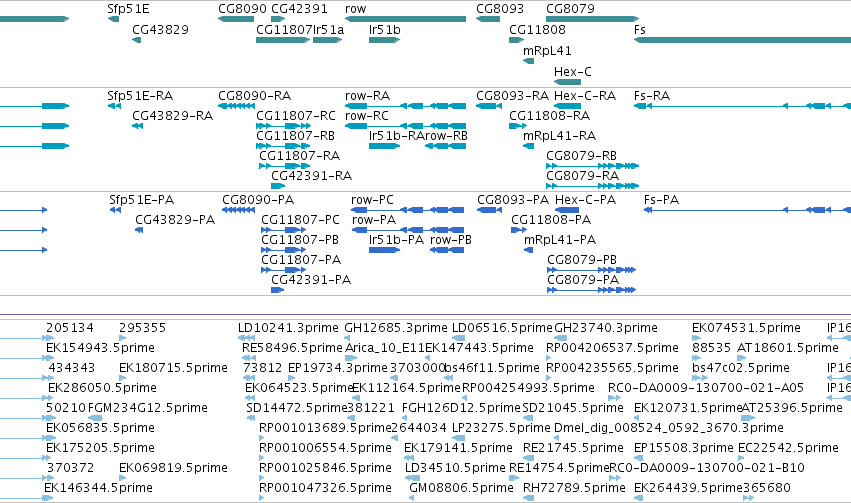Screen dimensions: 851x503
Task: Select transcript label Ir51b-RA
Action: coord(396,136)
